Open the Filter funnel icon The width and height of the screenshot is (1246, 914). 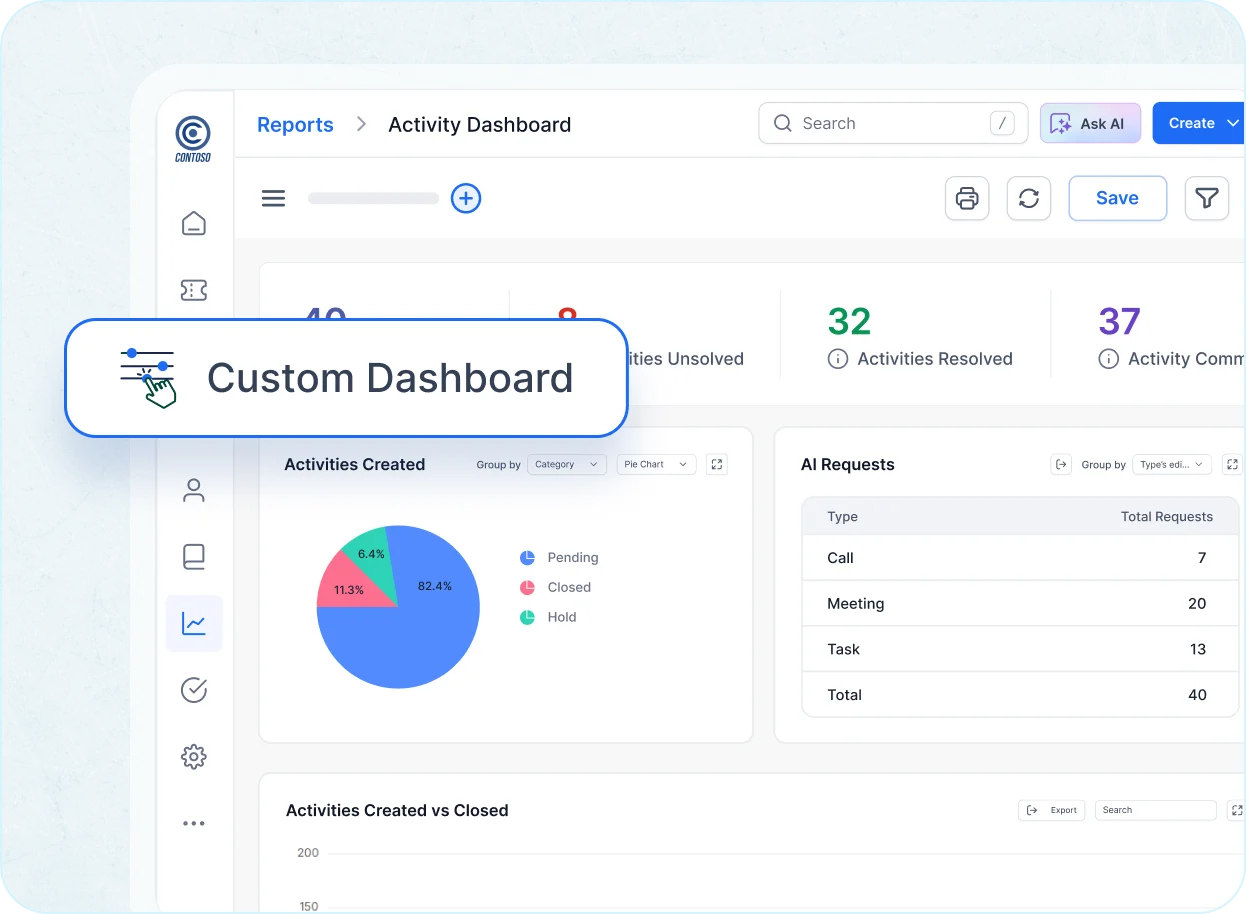(x=1207, y=198)
